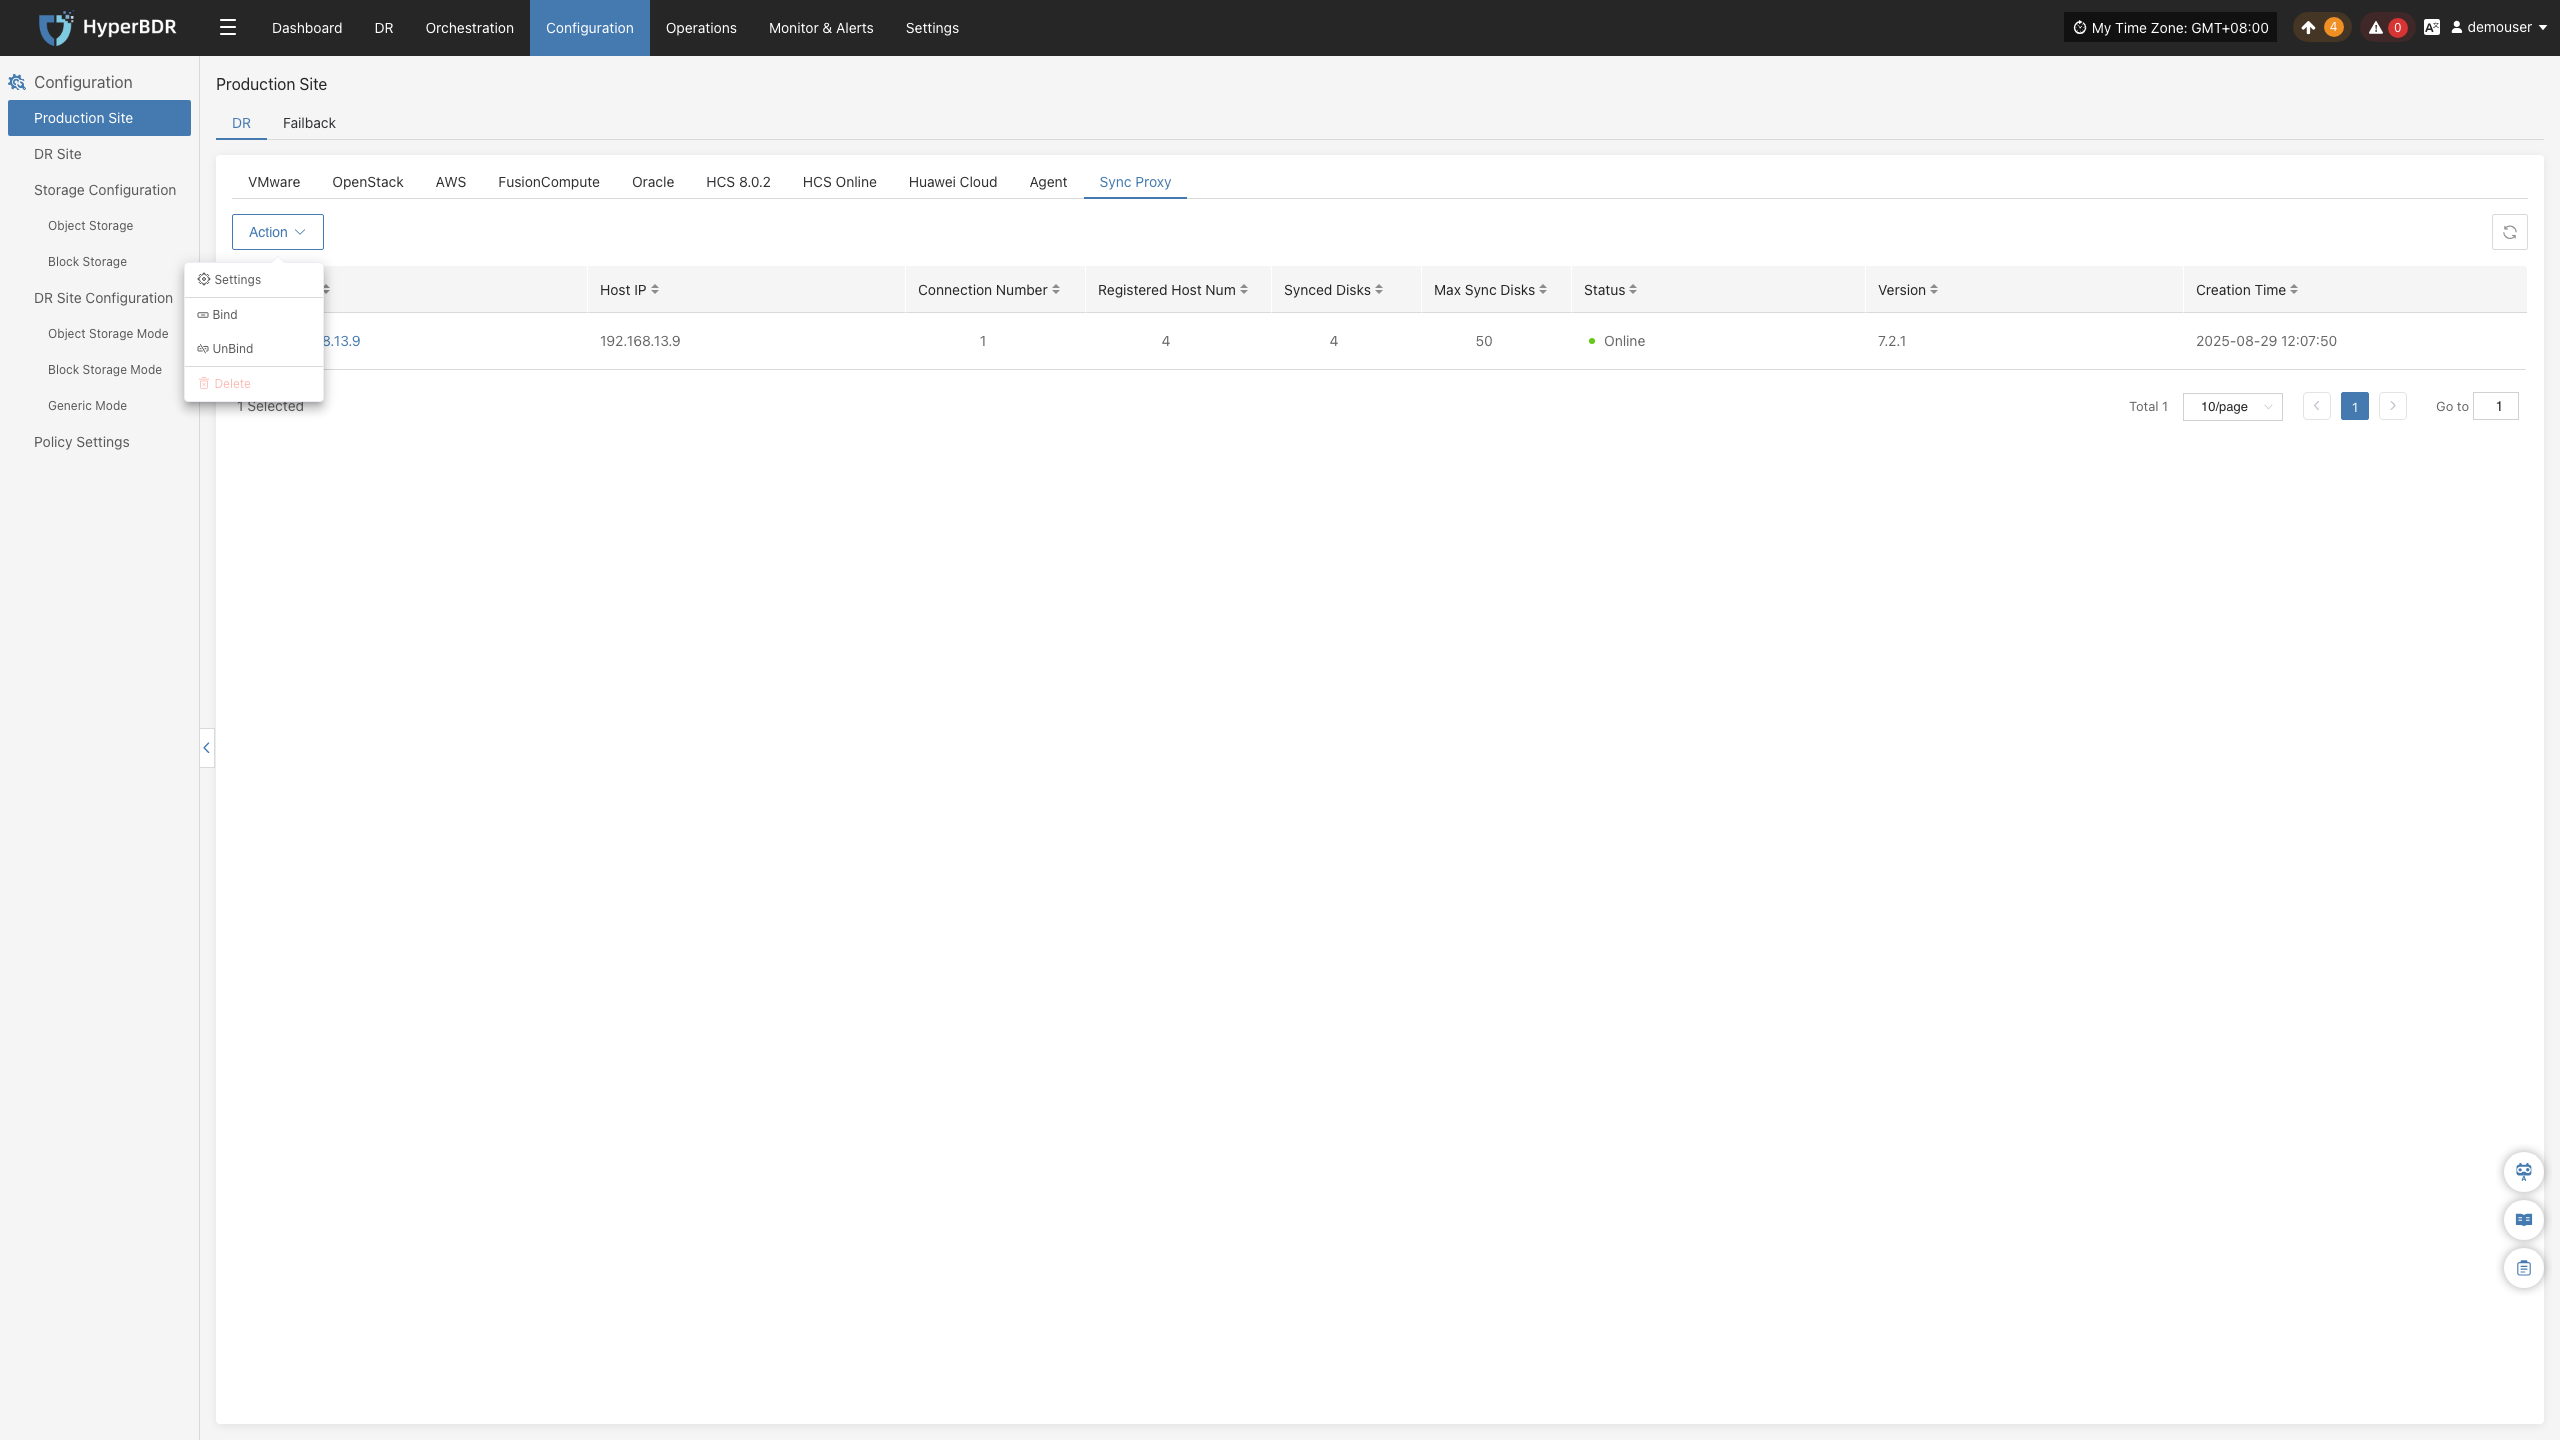Screen dimensions: 2560x1440
Task: Open Monitor & Alerts top menu
Action: pyautogui.click(x=821, y=28)
